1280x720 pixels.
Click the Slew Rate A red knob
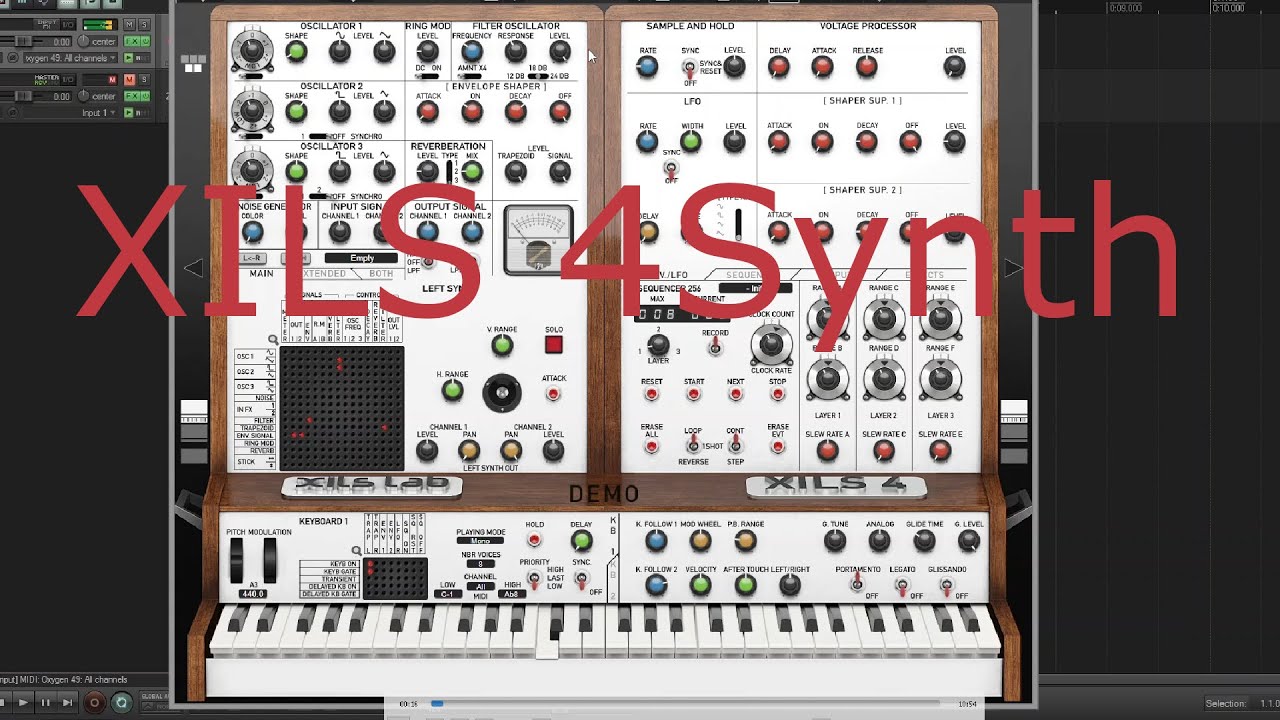(x=827, y=450)
